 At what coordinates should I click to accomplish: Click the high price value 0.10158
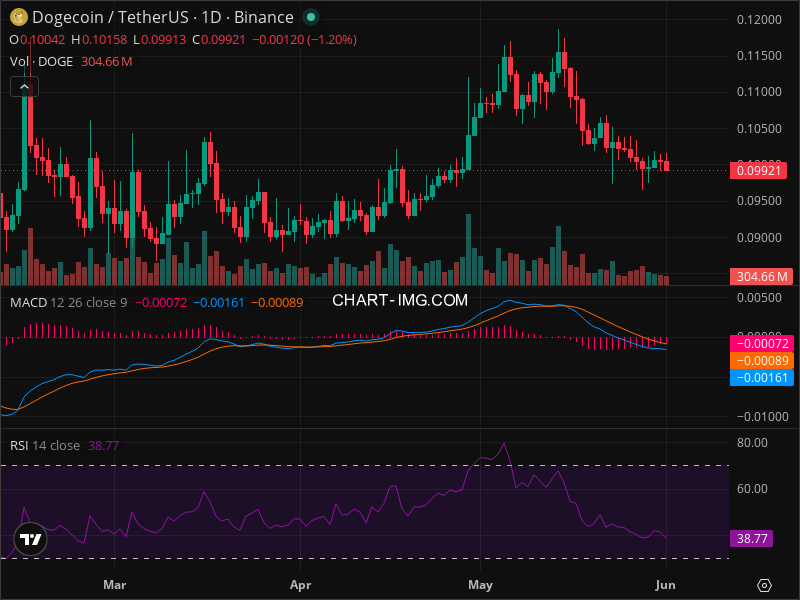click(105, 40)
